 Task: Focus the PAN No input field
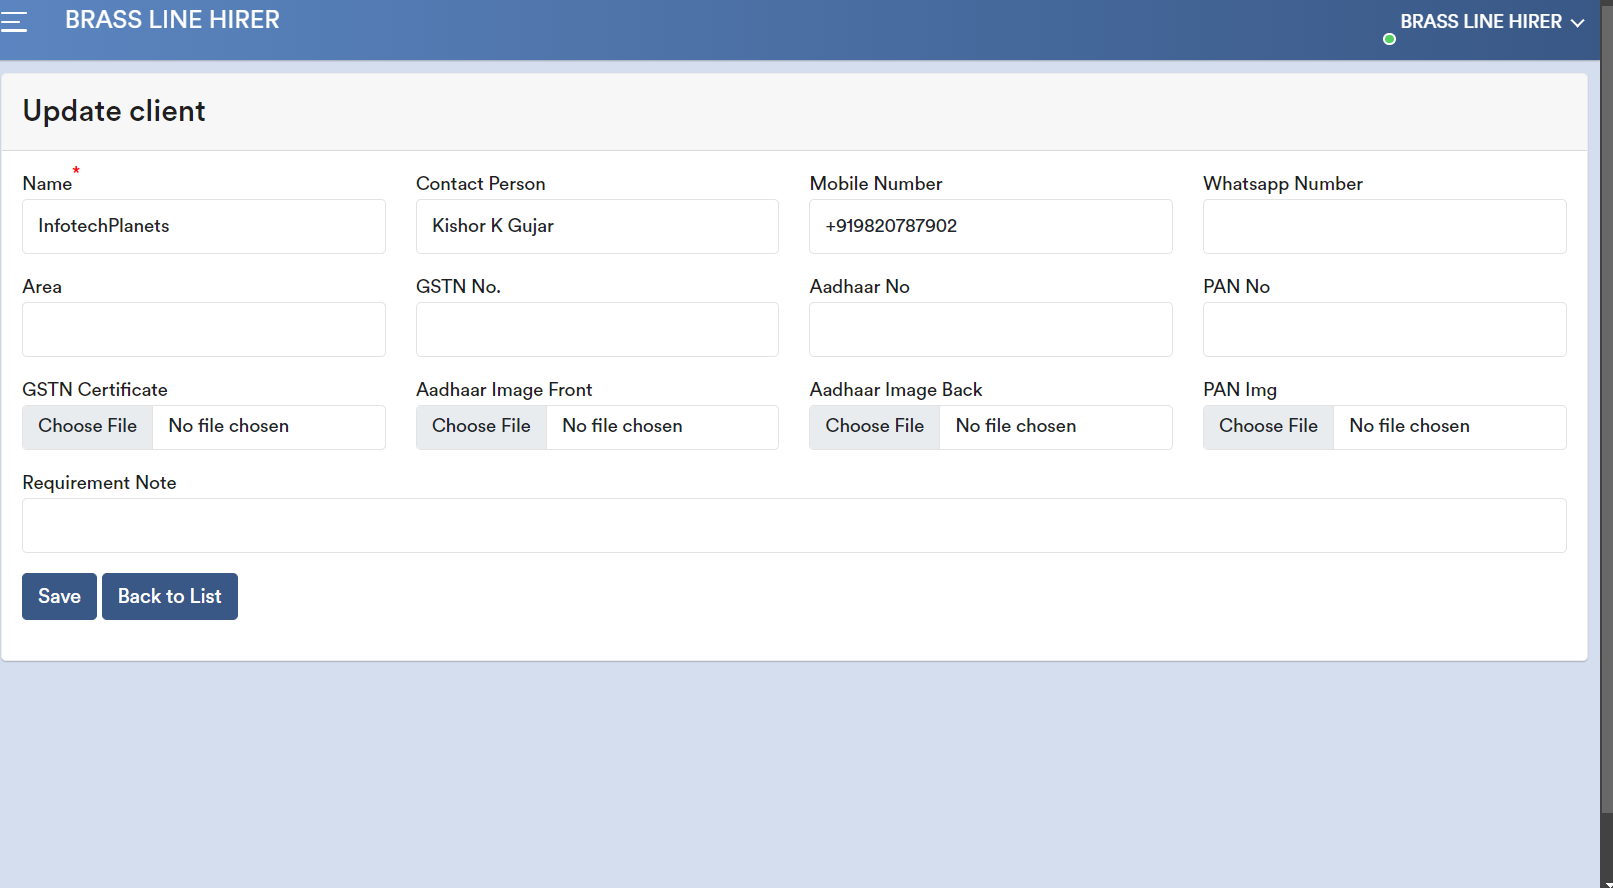click(x=1385, y=329)
